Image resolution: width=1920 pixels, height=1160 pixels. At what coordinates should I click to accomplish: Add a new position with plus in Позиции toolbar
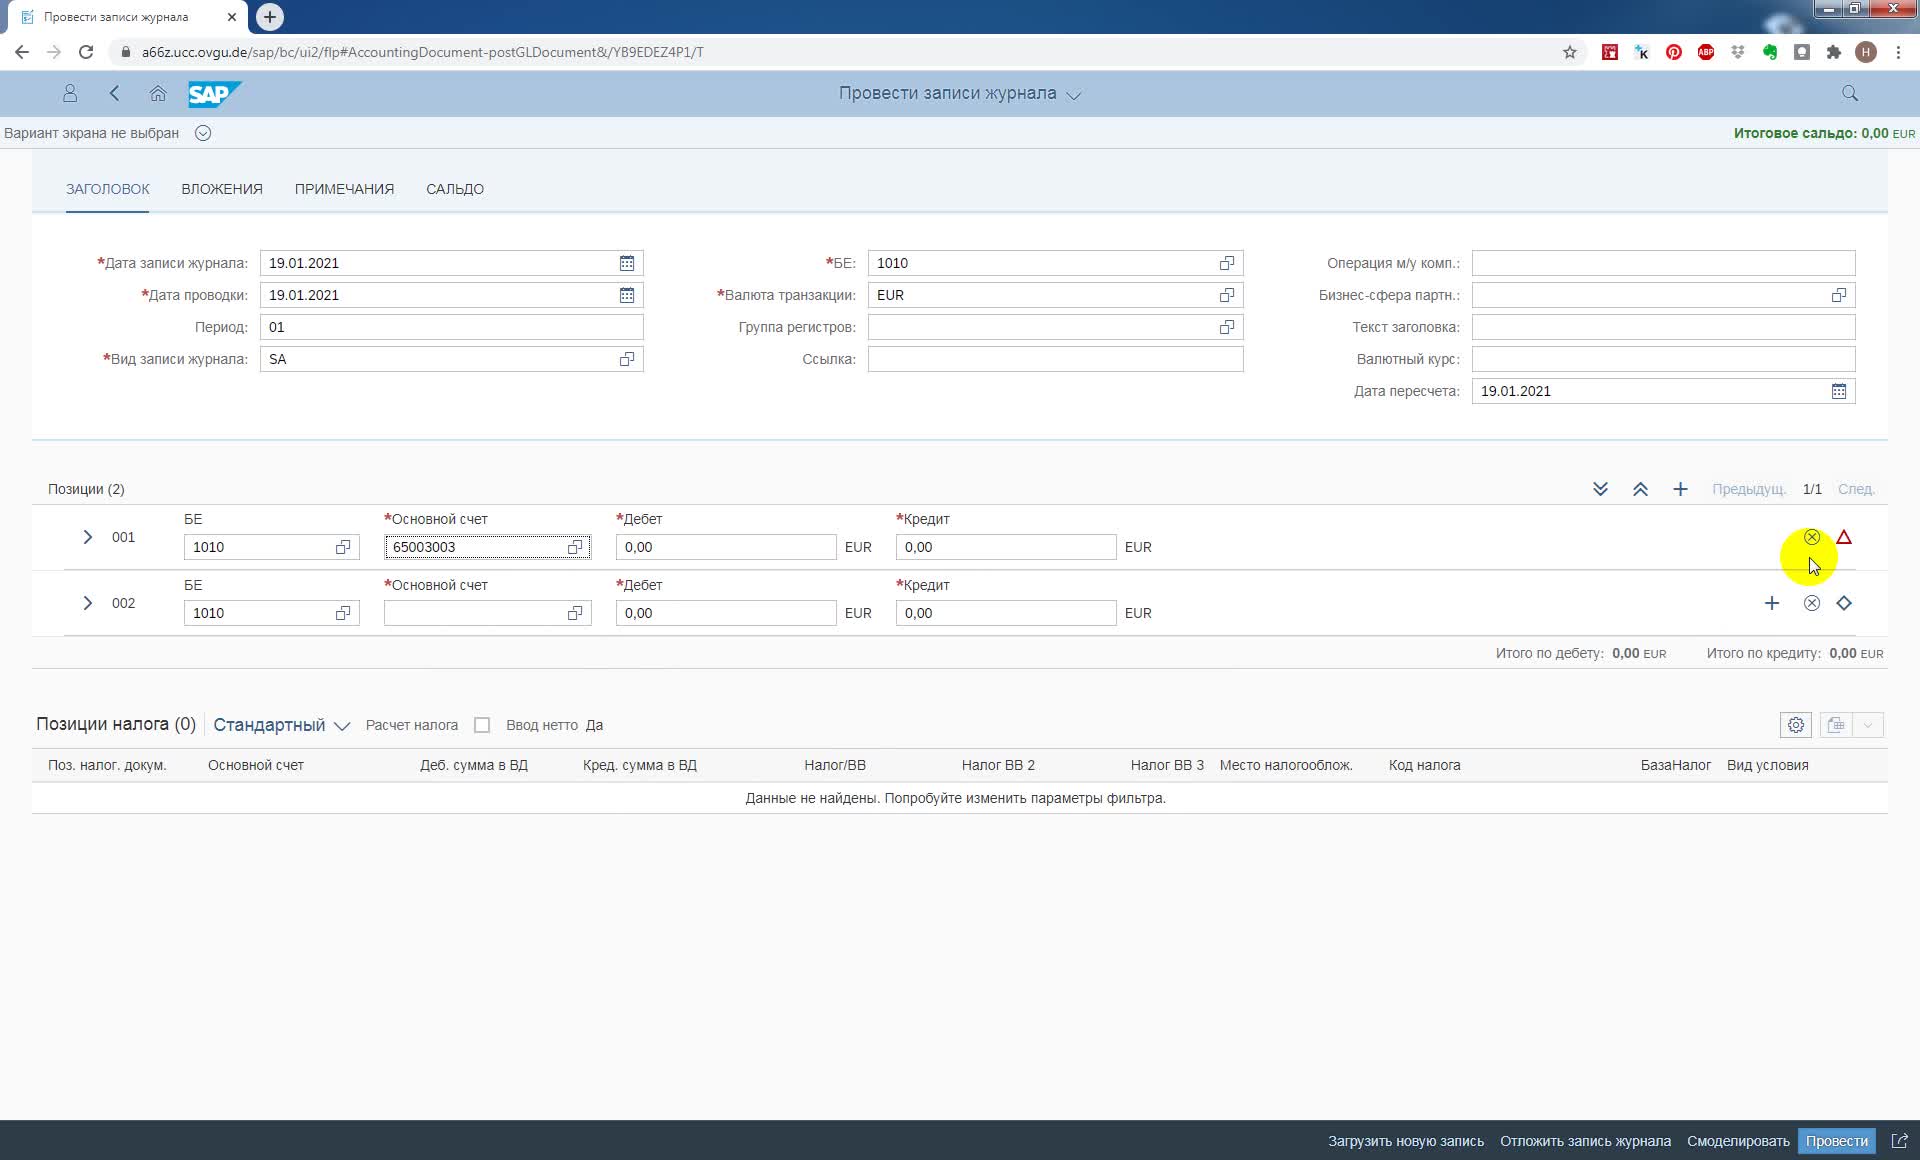(1680, 489)
